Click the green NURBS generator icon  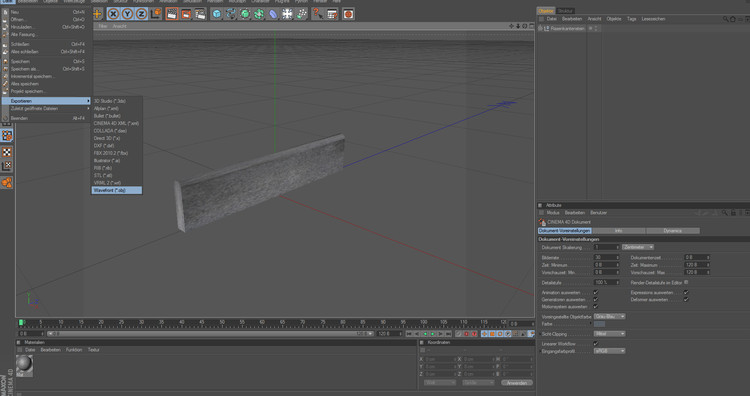[x=245, y=14]
